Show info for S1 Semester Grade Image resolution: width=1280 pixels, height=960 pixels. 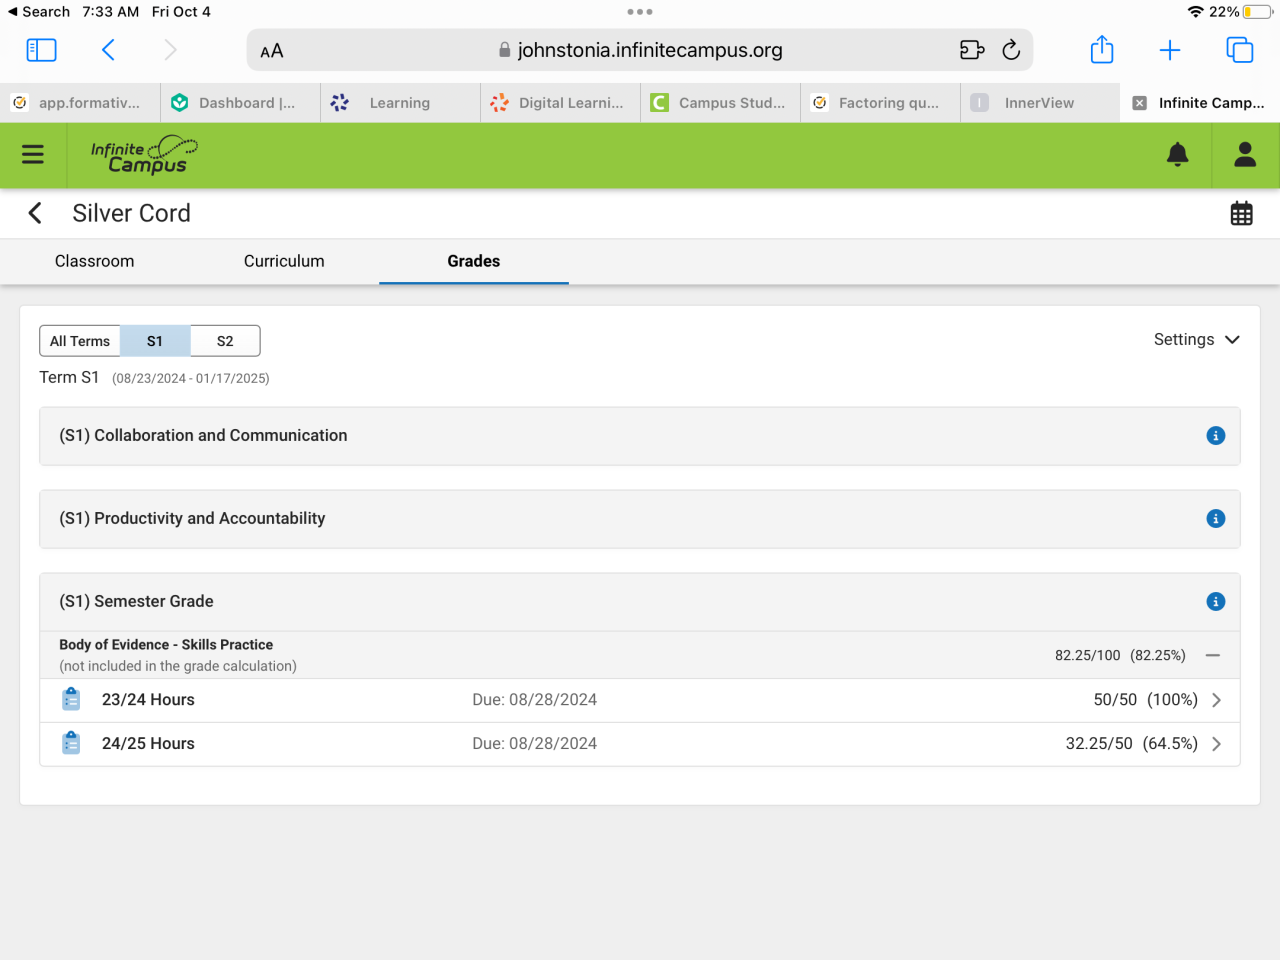[x=1216, y=602]
